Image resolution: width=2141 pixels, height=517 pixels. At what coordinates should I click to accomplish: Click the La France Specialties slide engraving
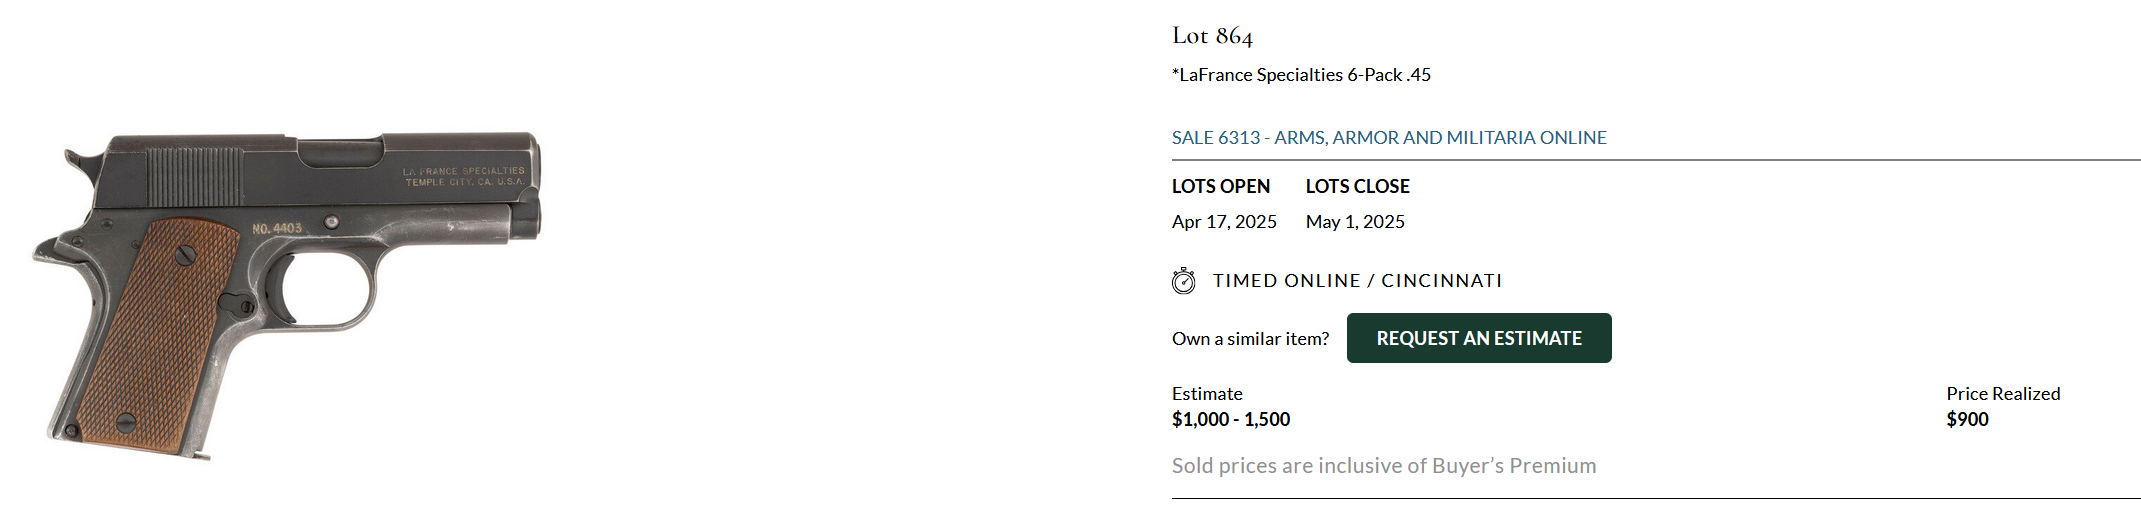[464, 177]
